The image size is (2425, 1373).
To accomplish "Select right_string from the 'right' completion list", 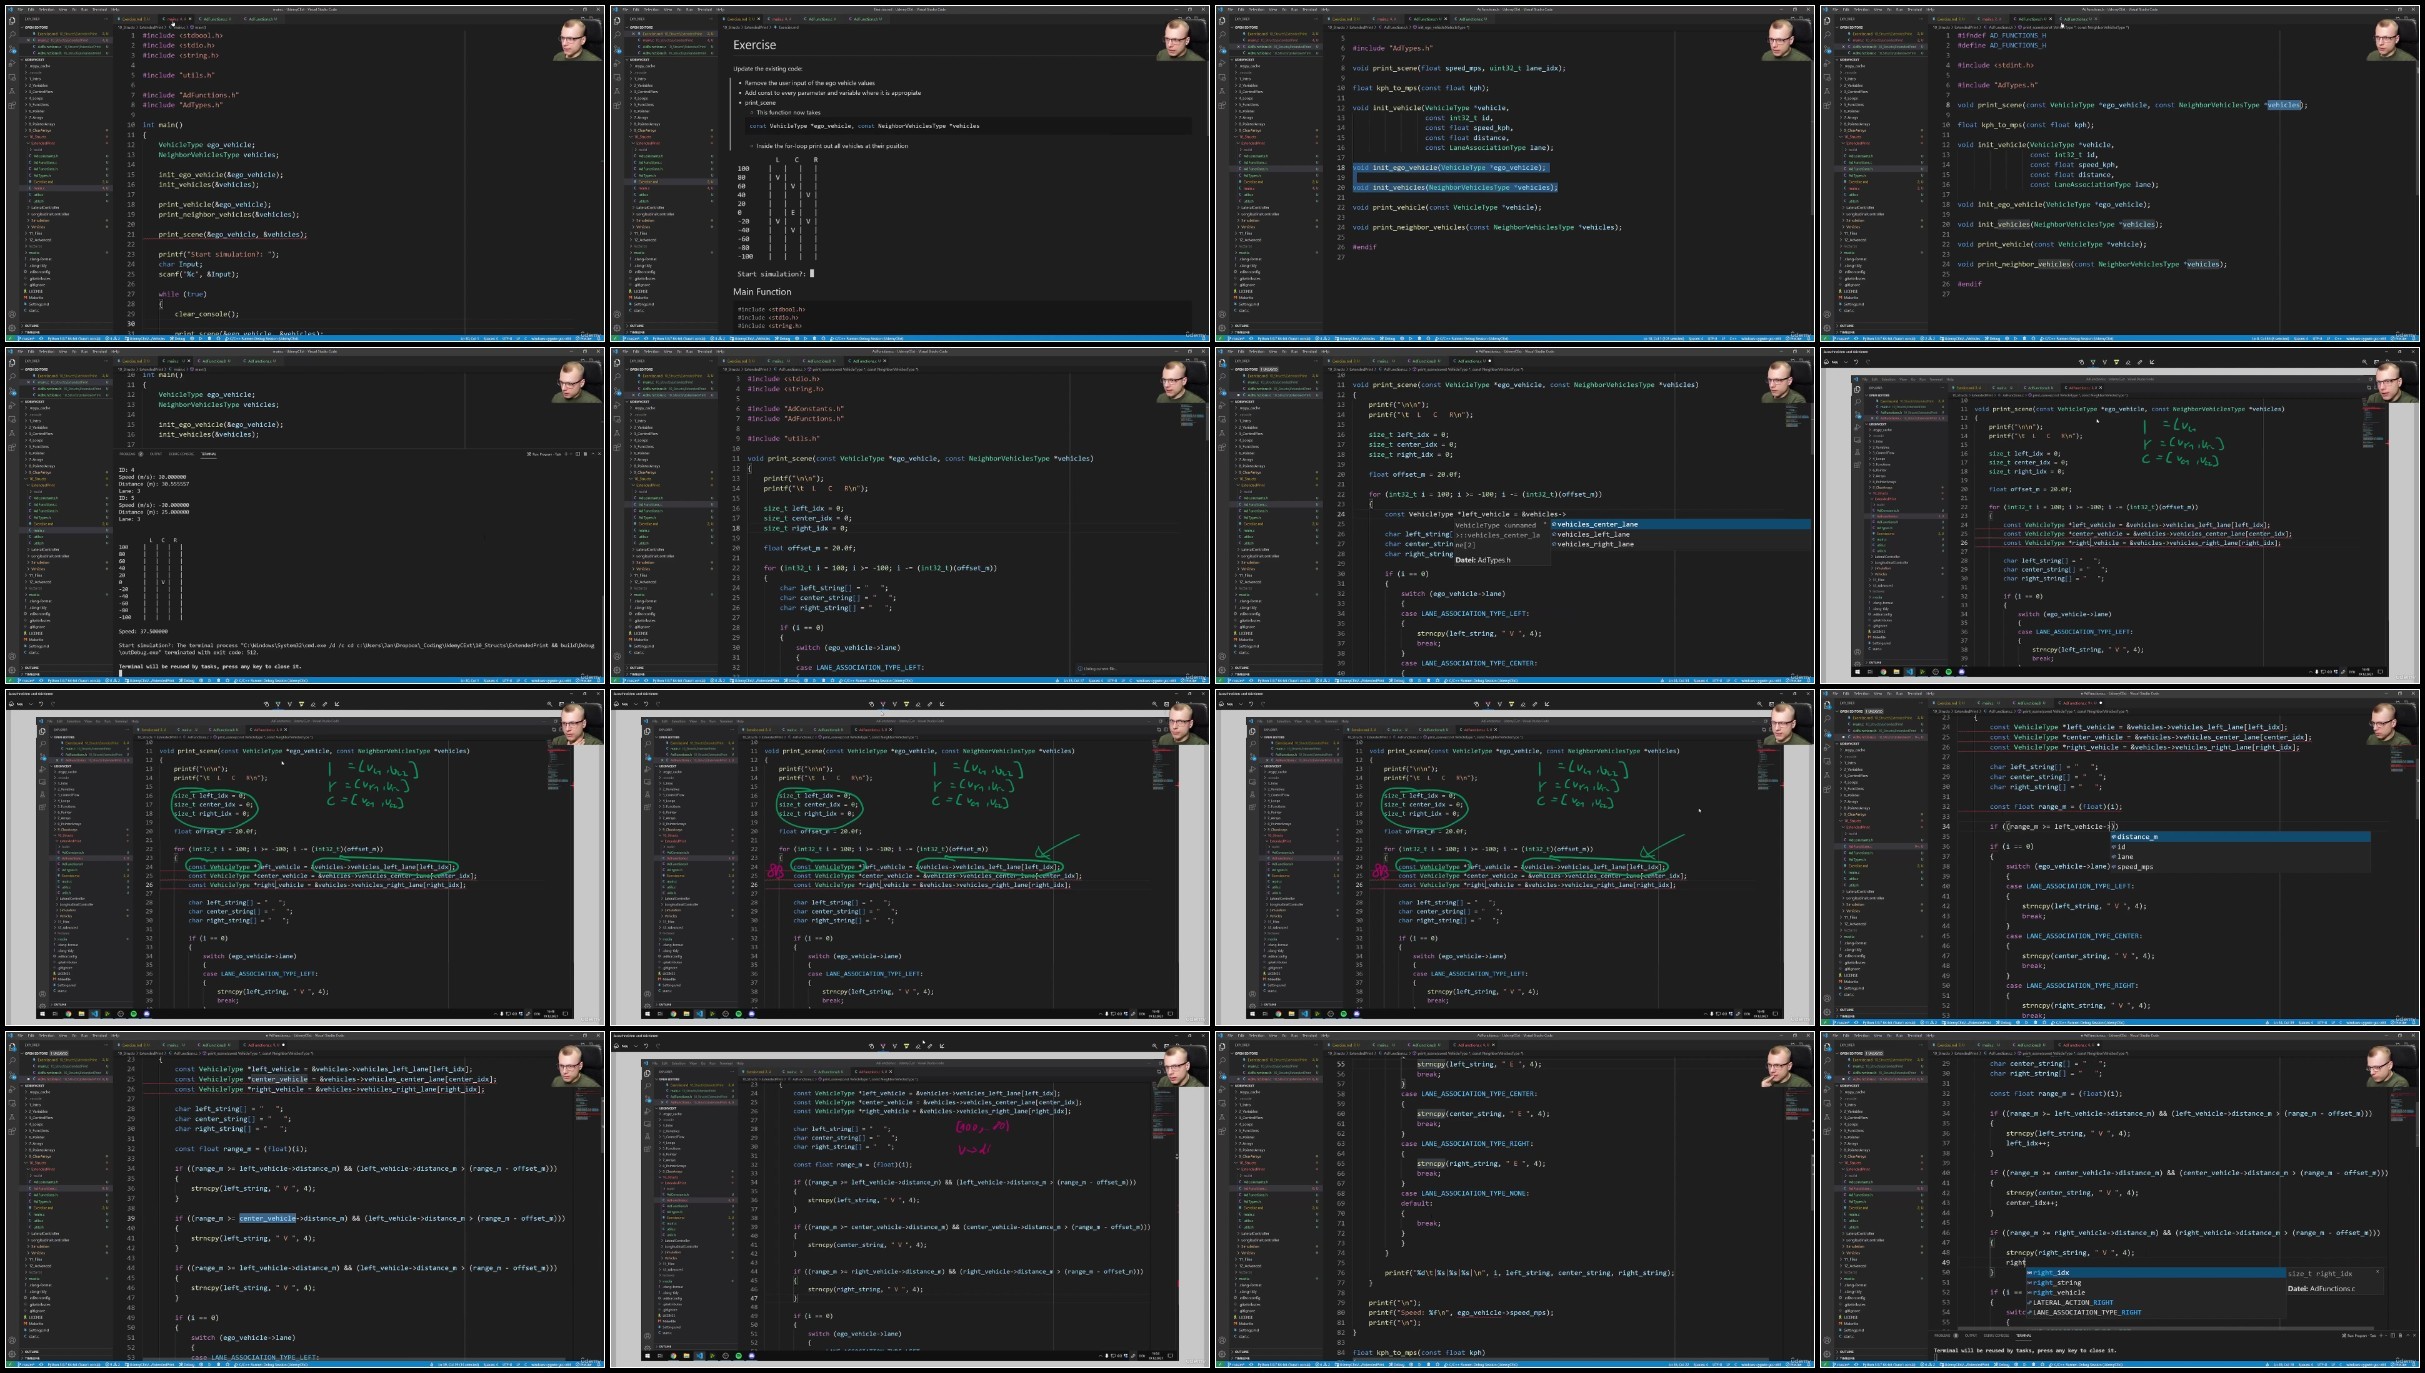I will click(2155, 1283).
